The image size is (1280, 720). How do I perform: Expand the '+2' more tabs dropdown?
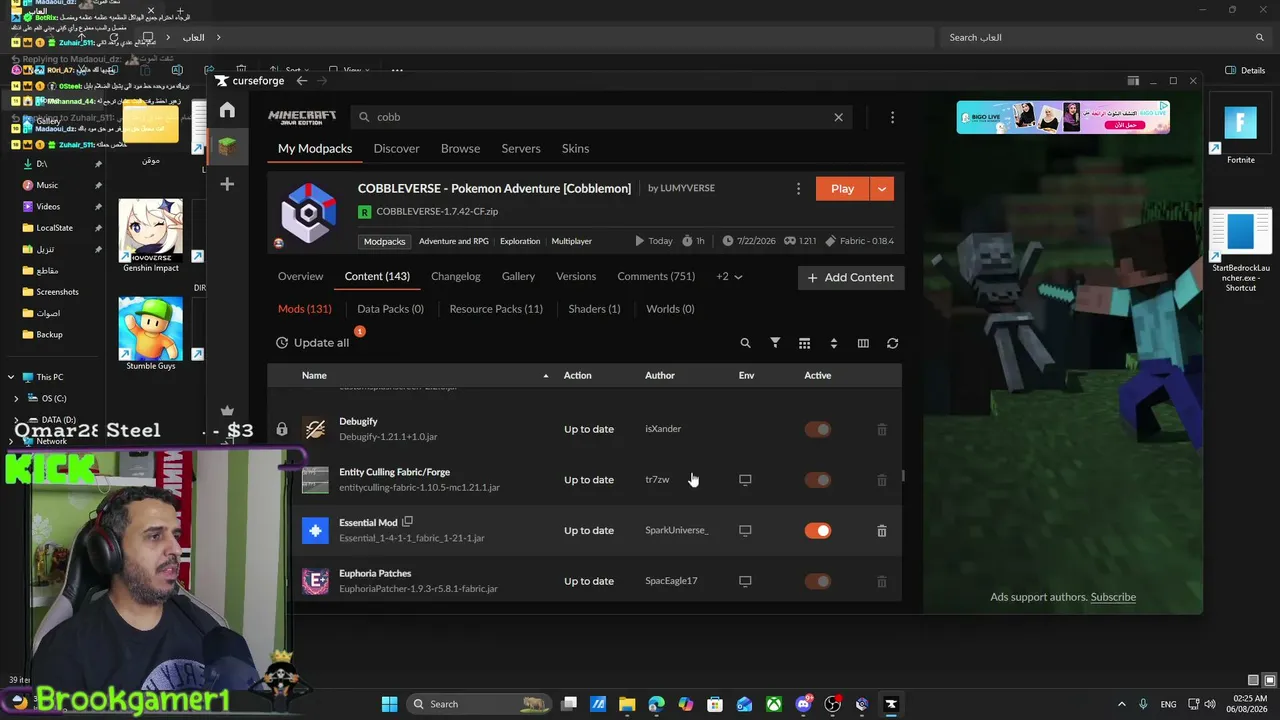(x=730, y=277)
